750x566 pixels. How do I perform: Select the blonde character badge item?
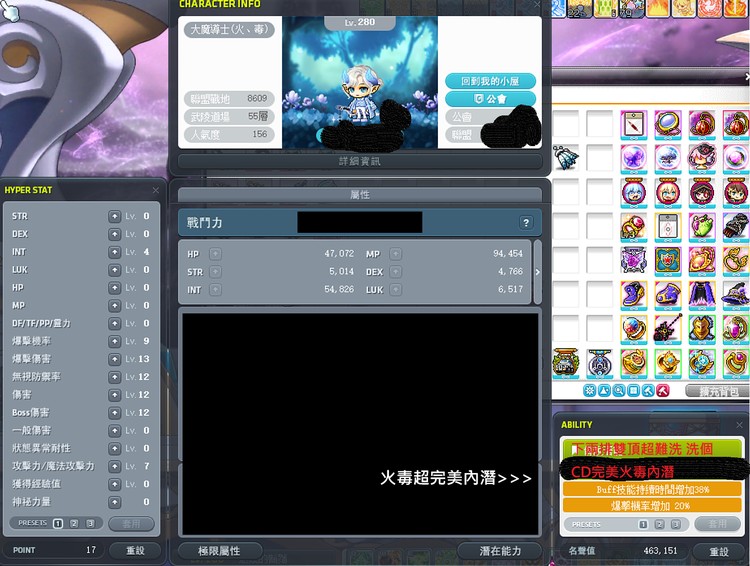(x=668, y=192)
